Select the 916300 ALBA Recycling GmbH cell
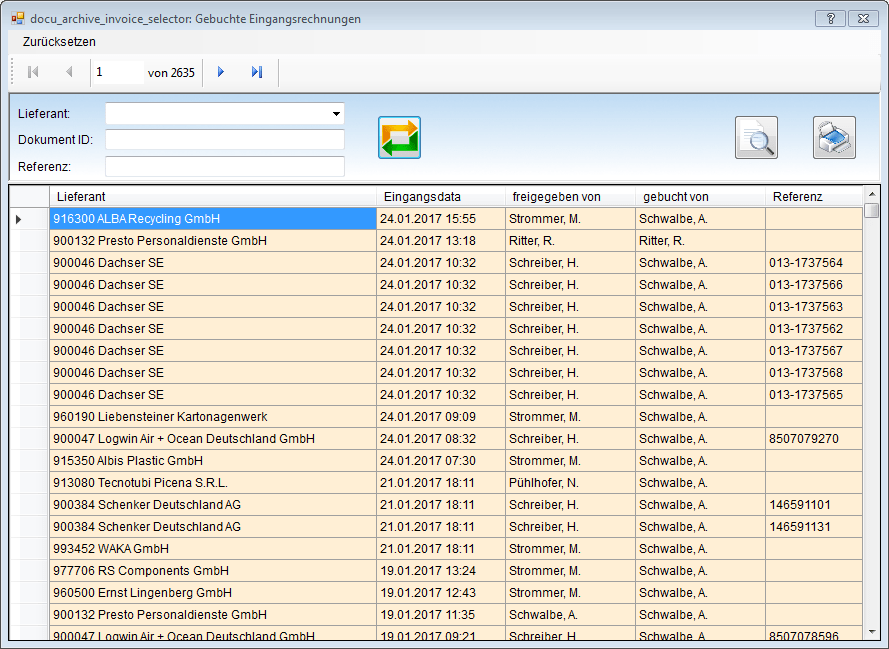Image resolution: width=889 pixels, height=649 pixels. (213, 219)
